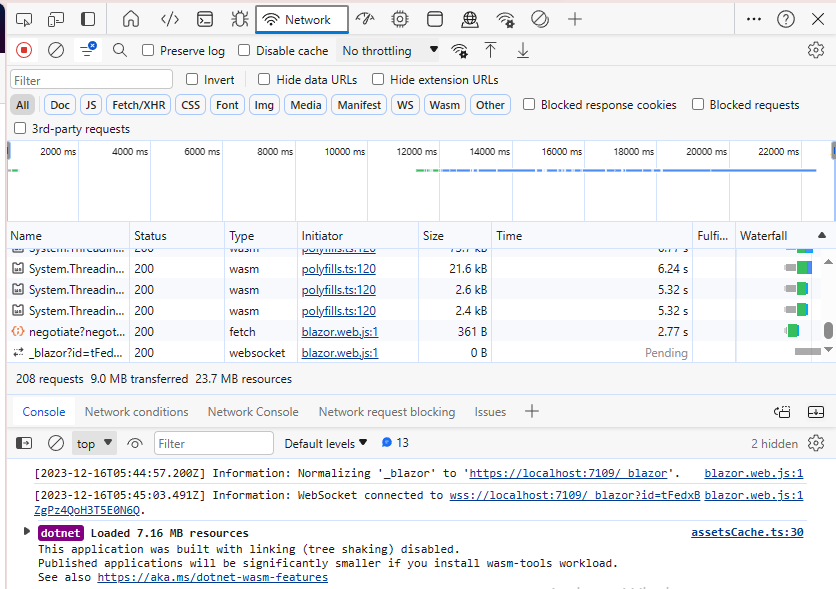Check 3rd-party requests box

point(20,128)
